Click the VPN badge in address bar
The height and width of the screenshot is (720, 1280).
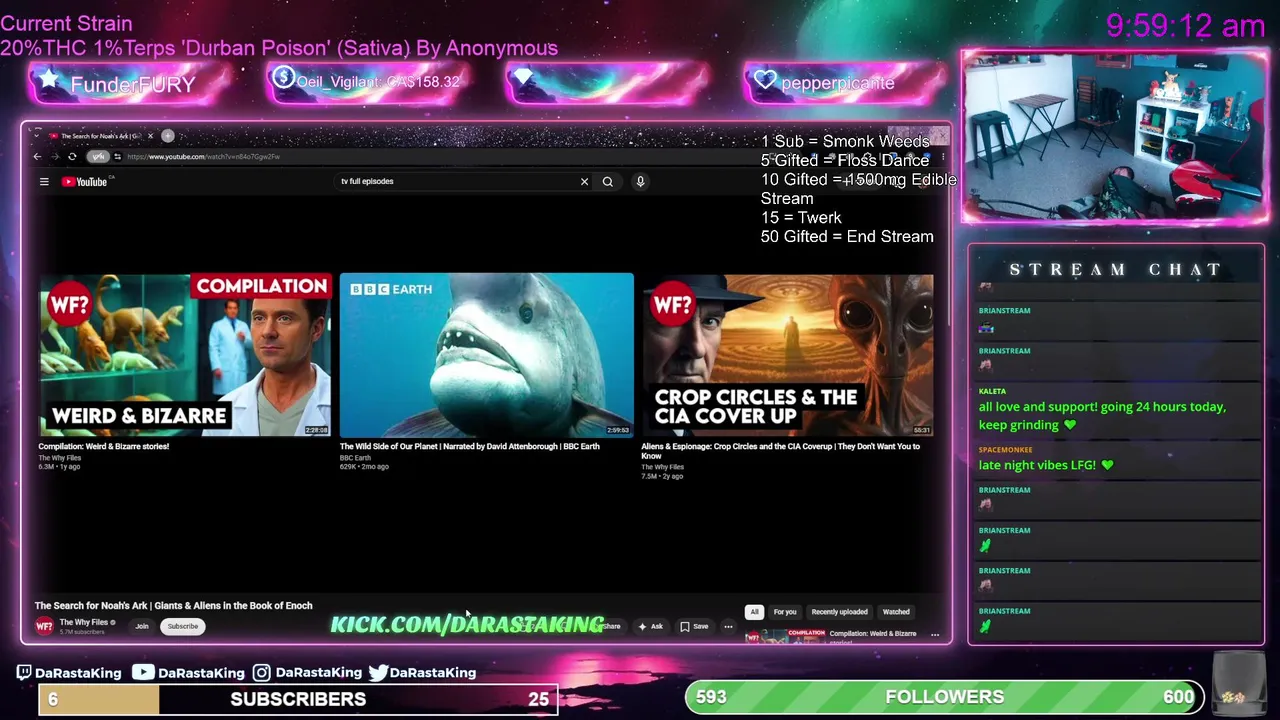tap(98, 157)
